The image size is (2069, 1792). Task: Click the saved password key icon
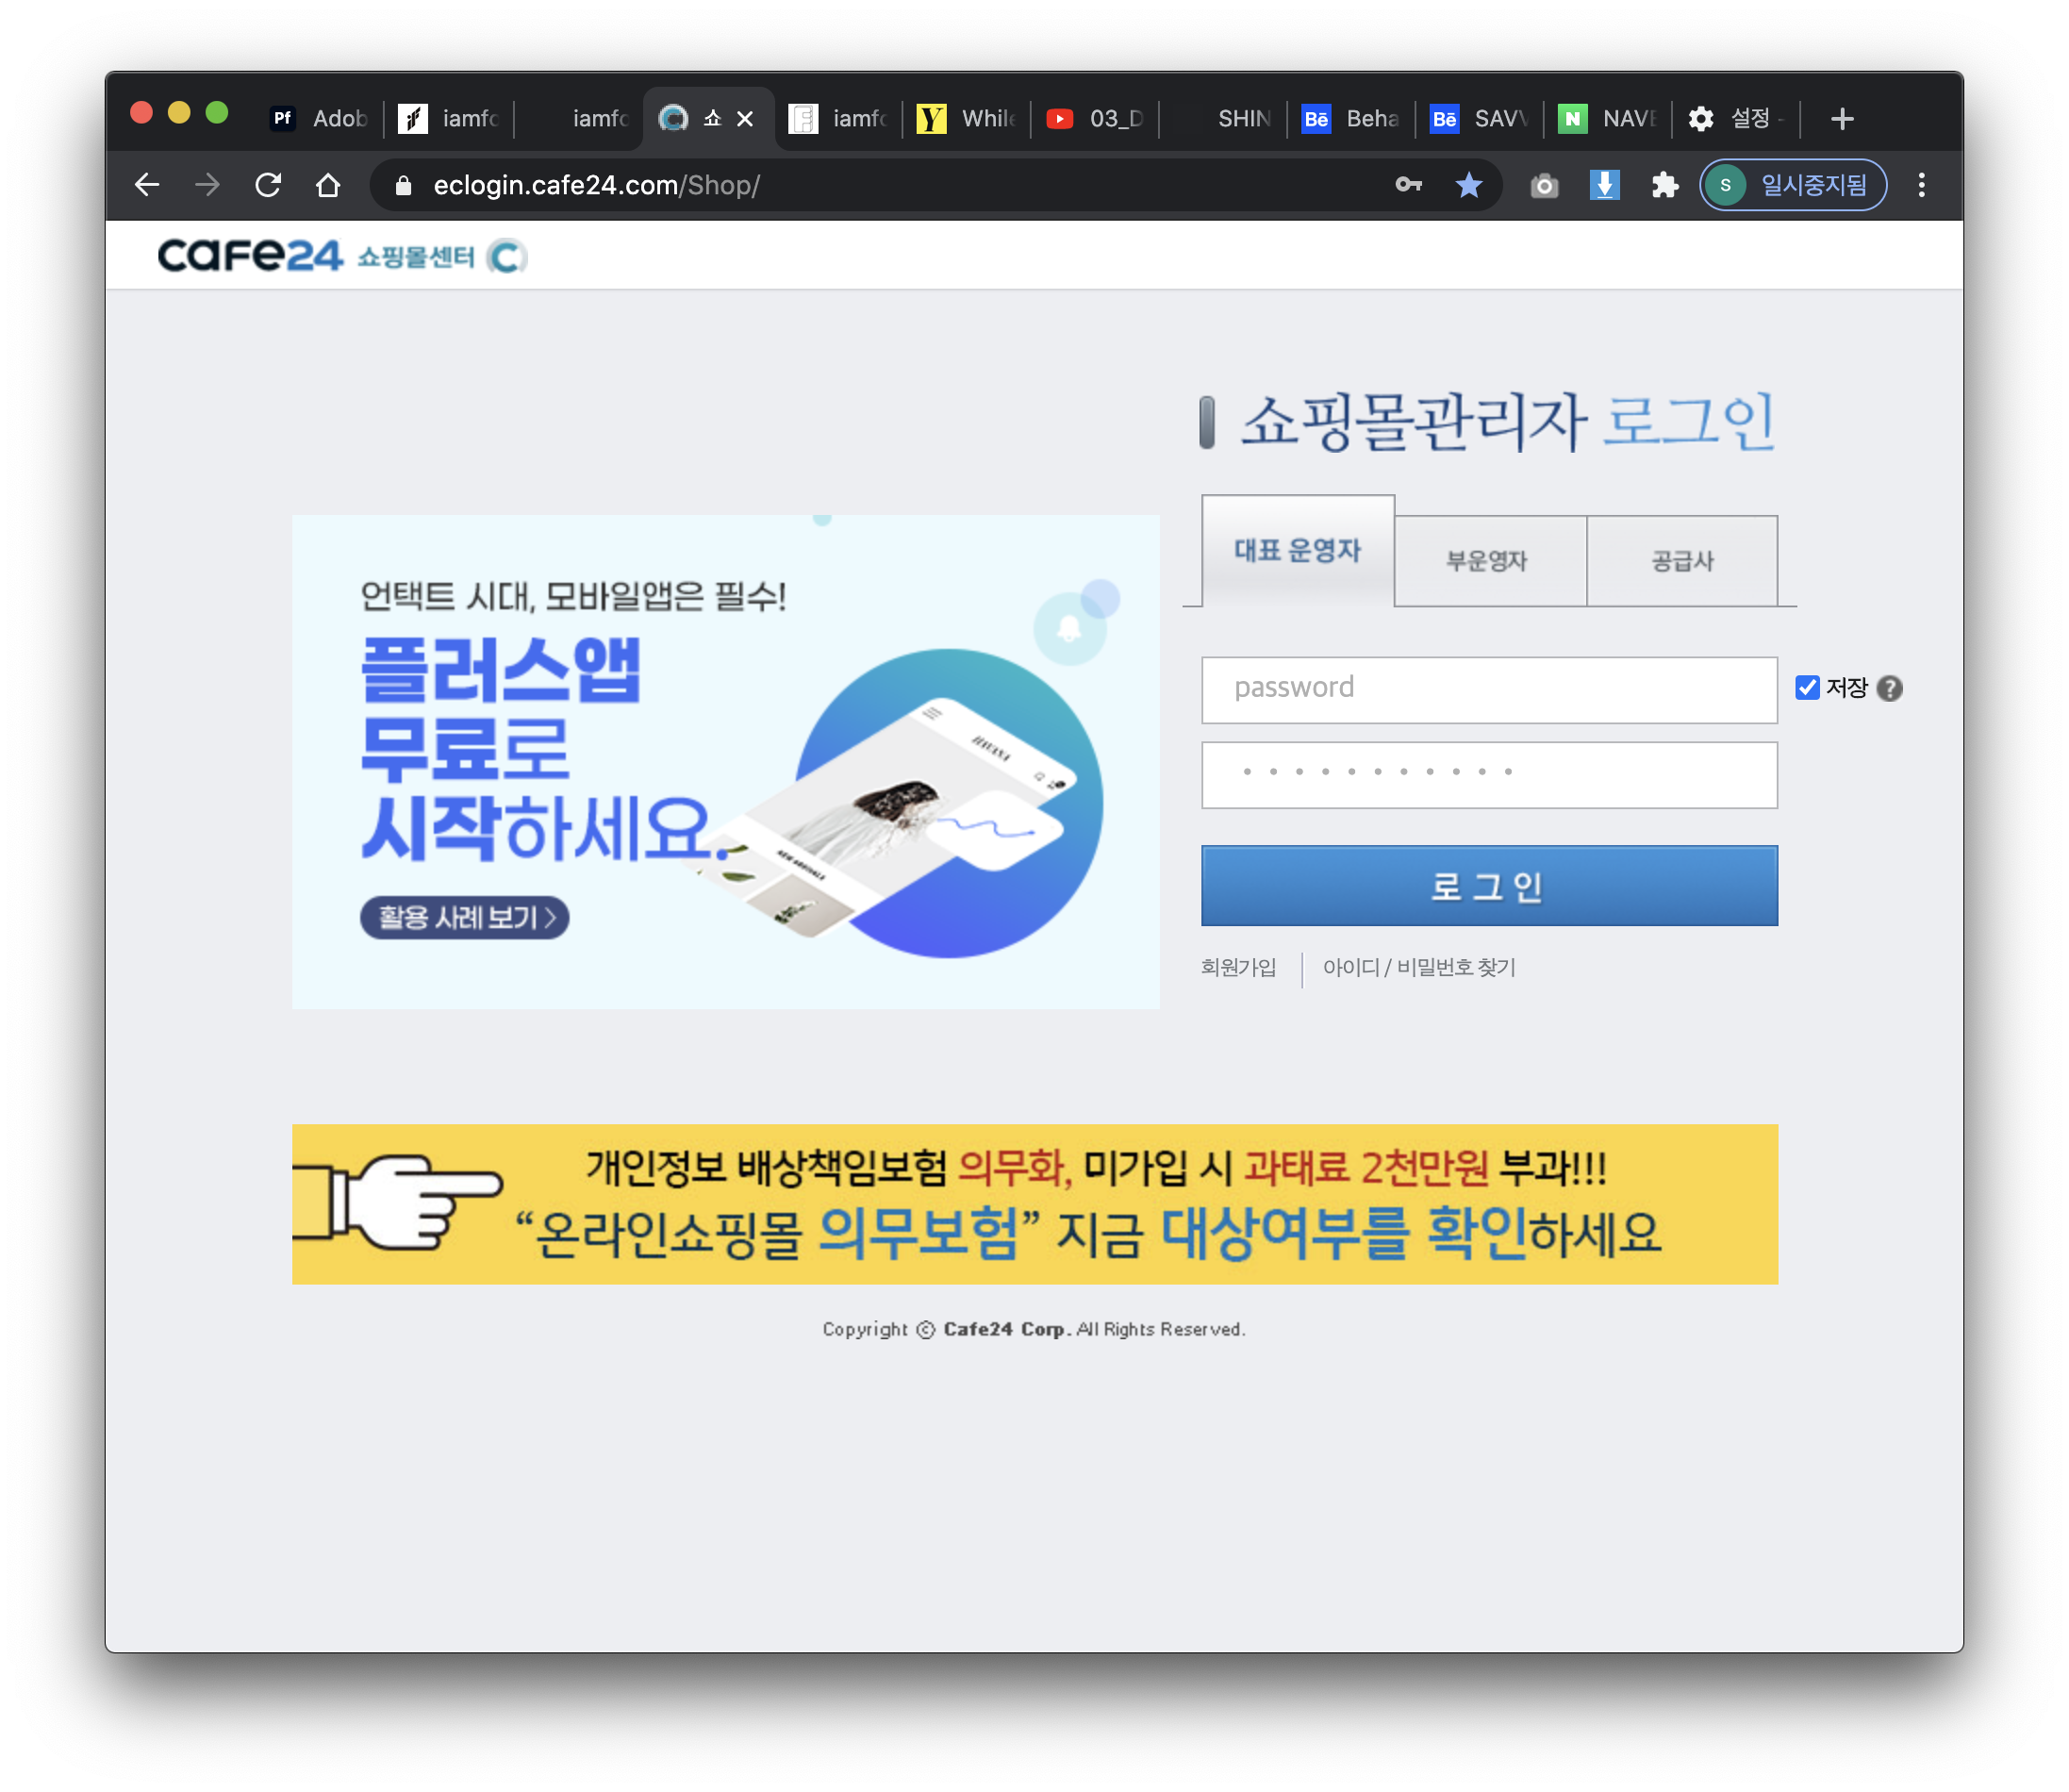1408,185
